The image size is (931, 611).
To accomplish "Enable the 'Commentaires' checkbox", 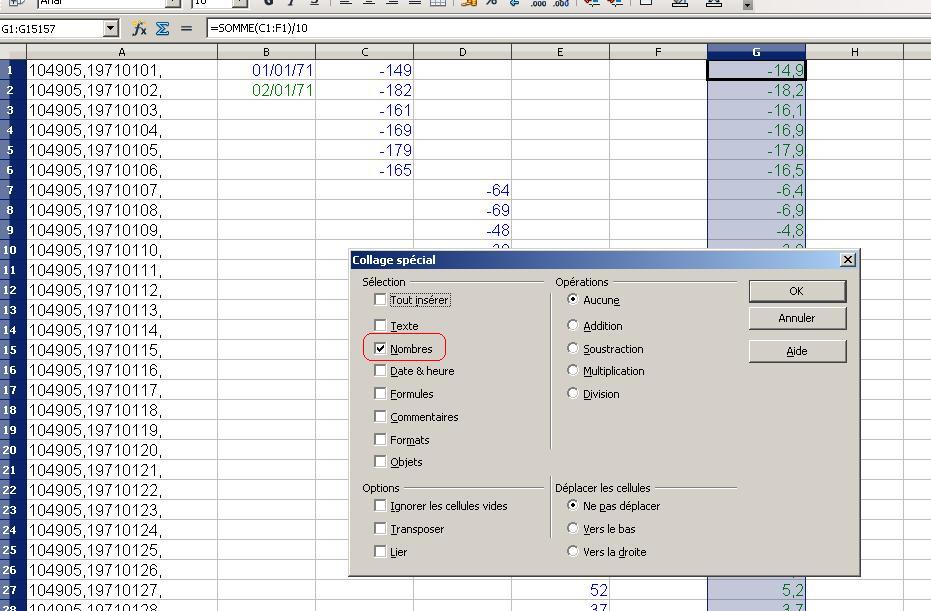I will (380, 416).
